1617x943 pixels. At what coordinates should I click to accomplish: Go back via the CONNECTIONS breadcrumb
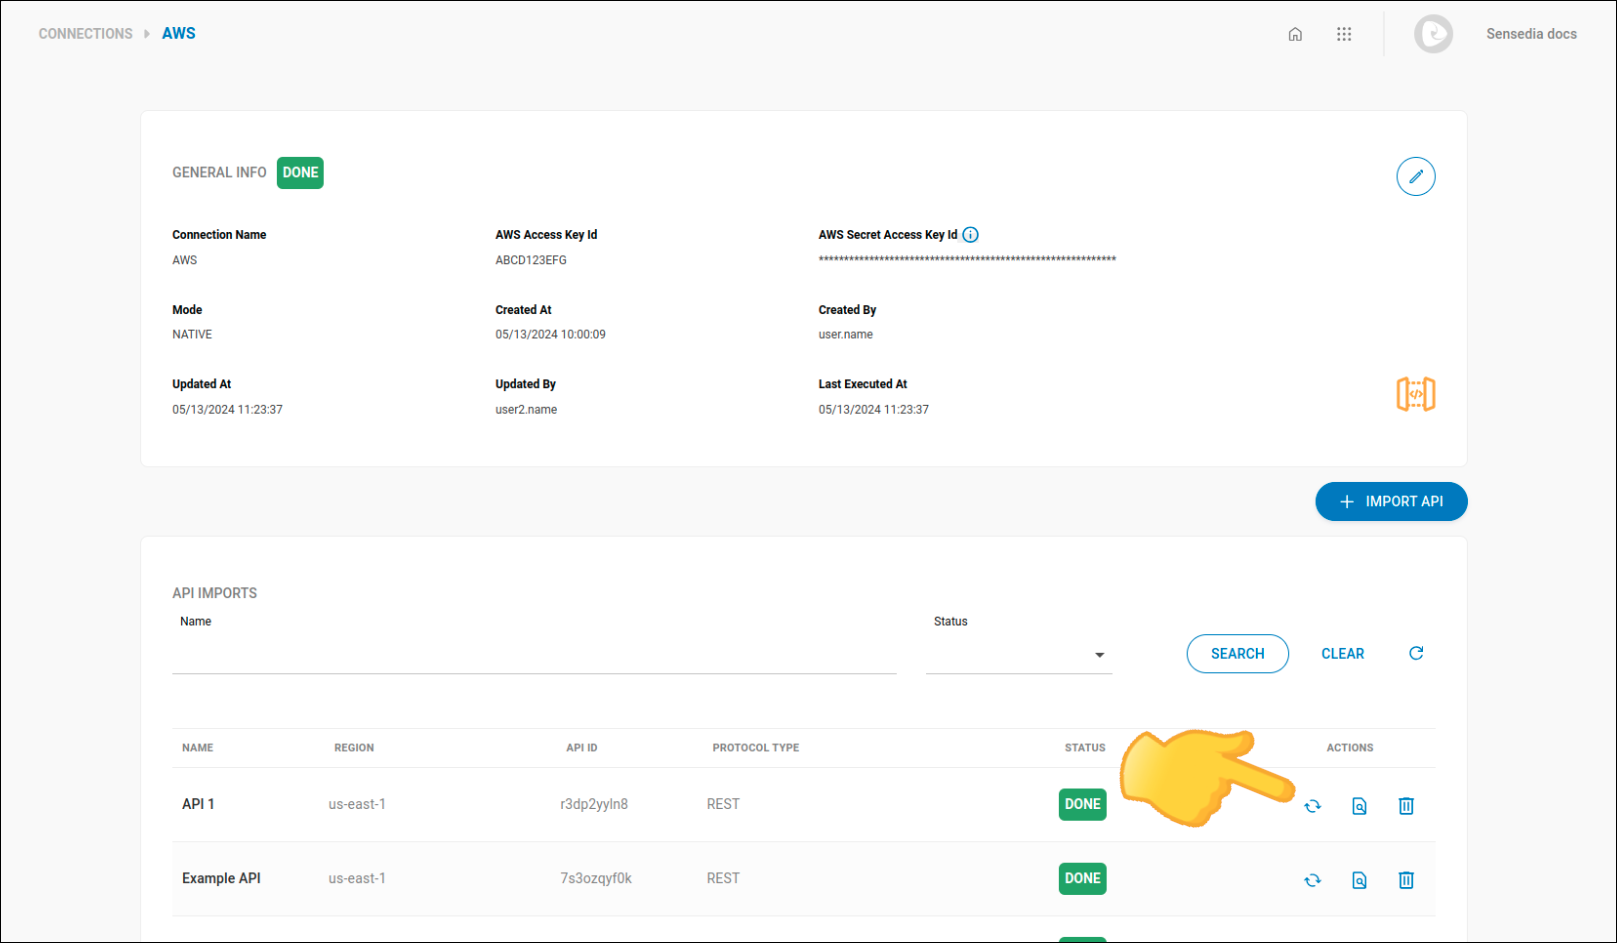(x=85, y=33)
